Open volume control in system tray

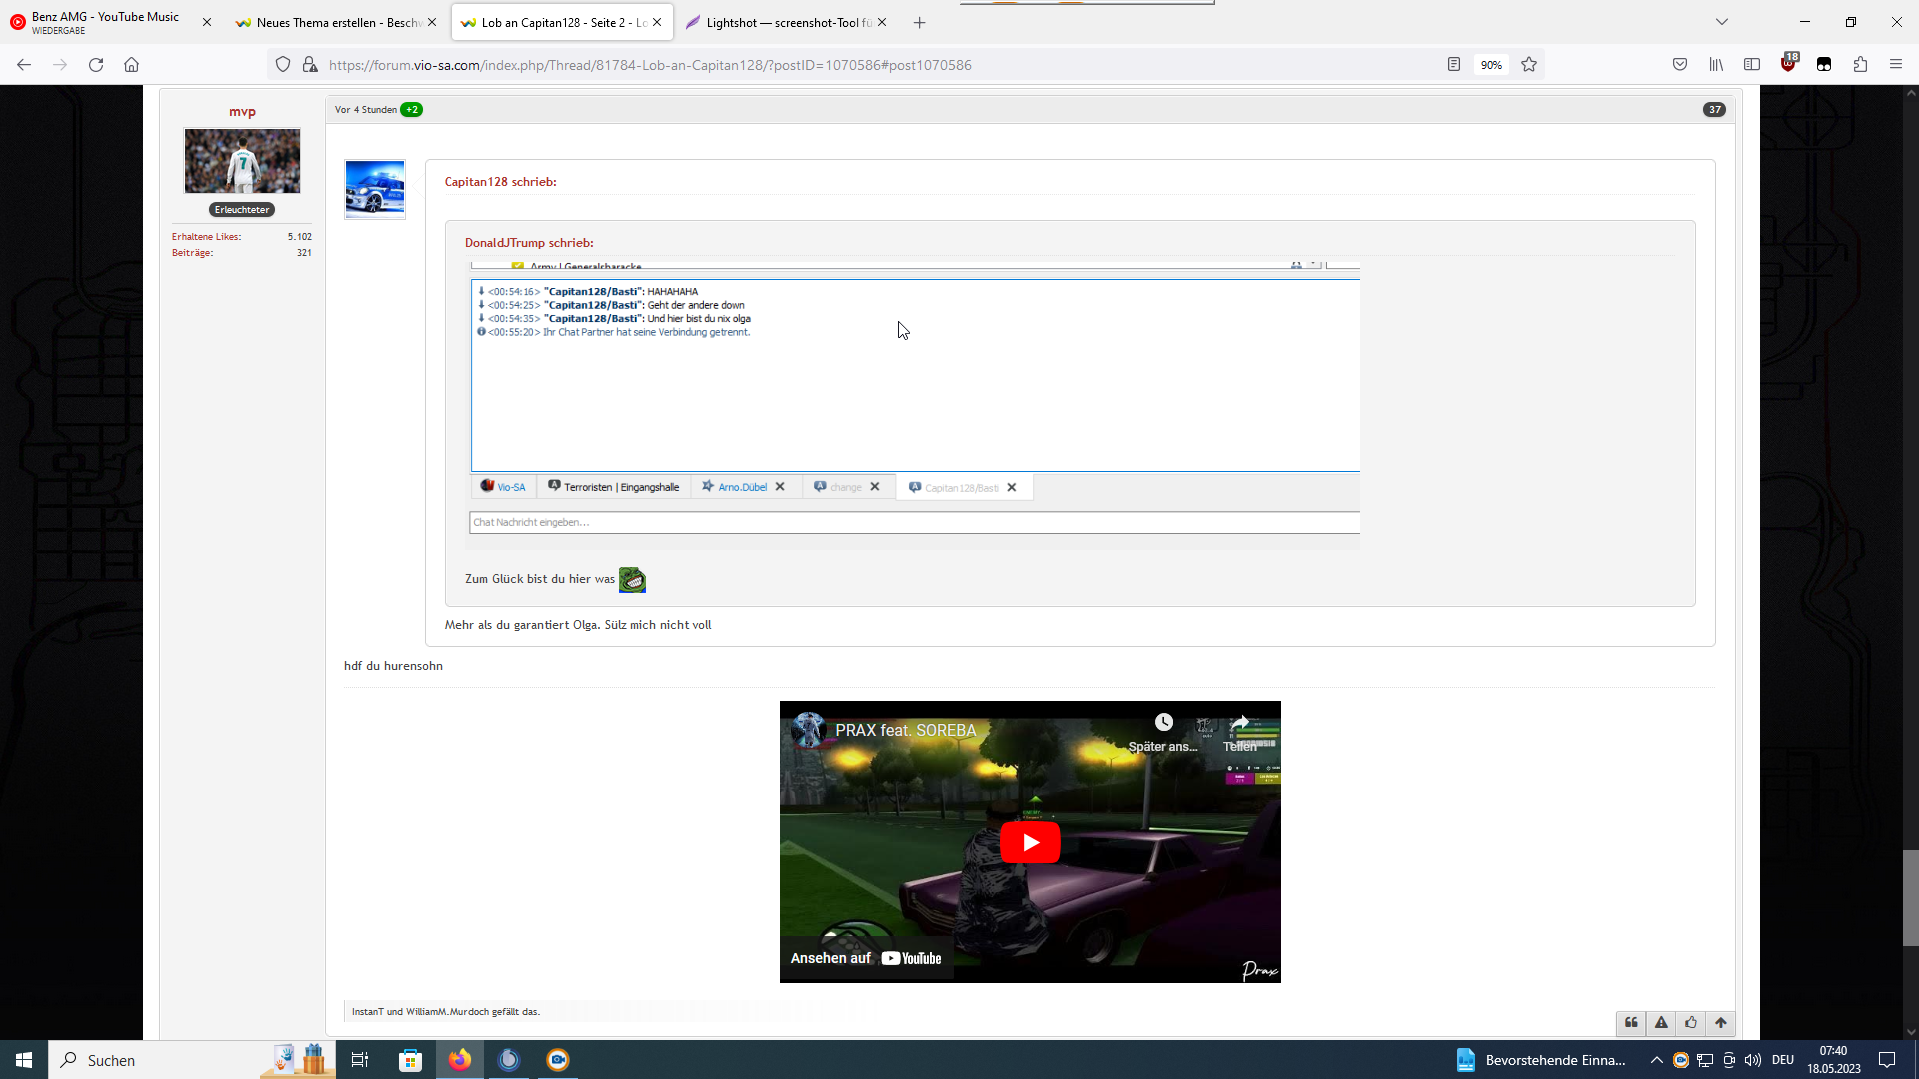coord(1753,1060)
